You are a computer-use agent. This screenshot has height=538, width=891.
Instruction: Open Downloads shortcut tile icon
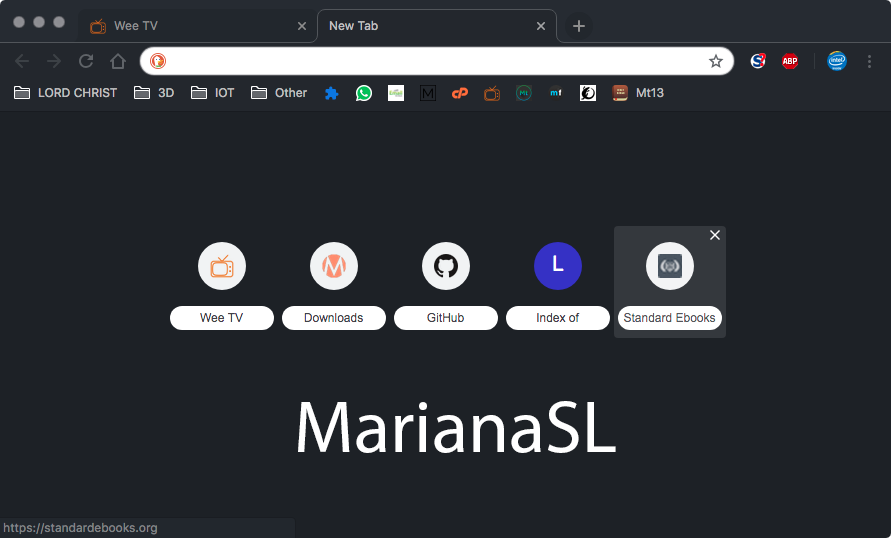point(334,266)
